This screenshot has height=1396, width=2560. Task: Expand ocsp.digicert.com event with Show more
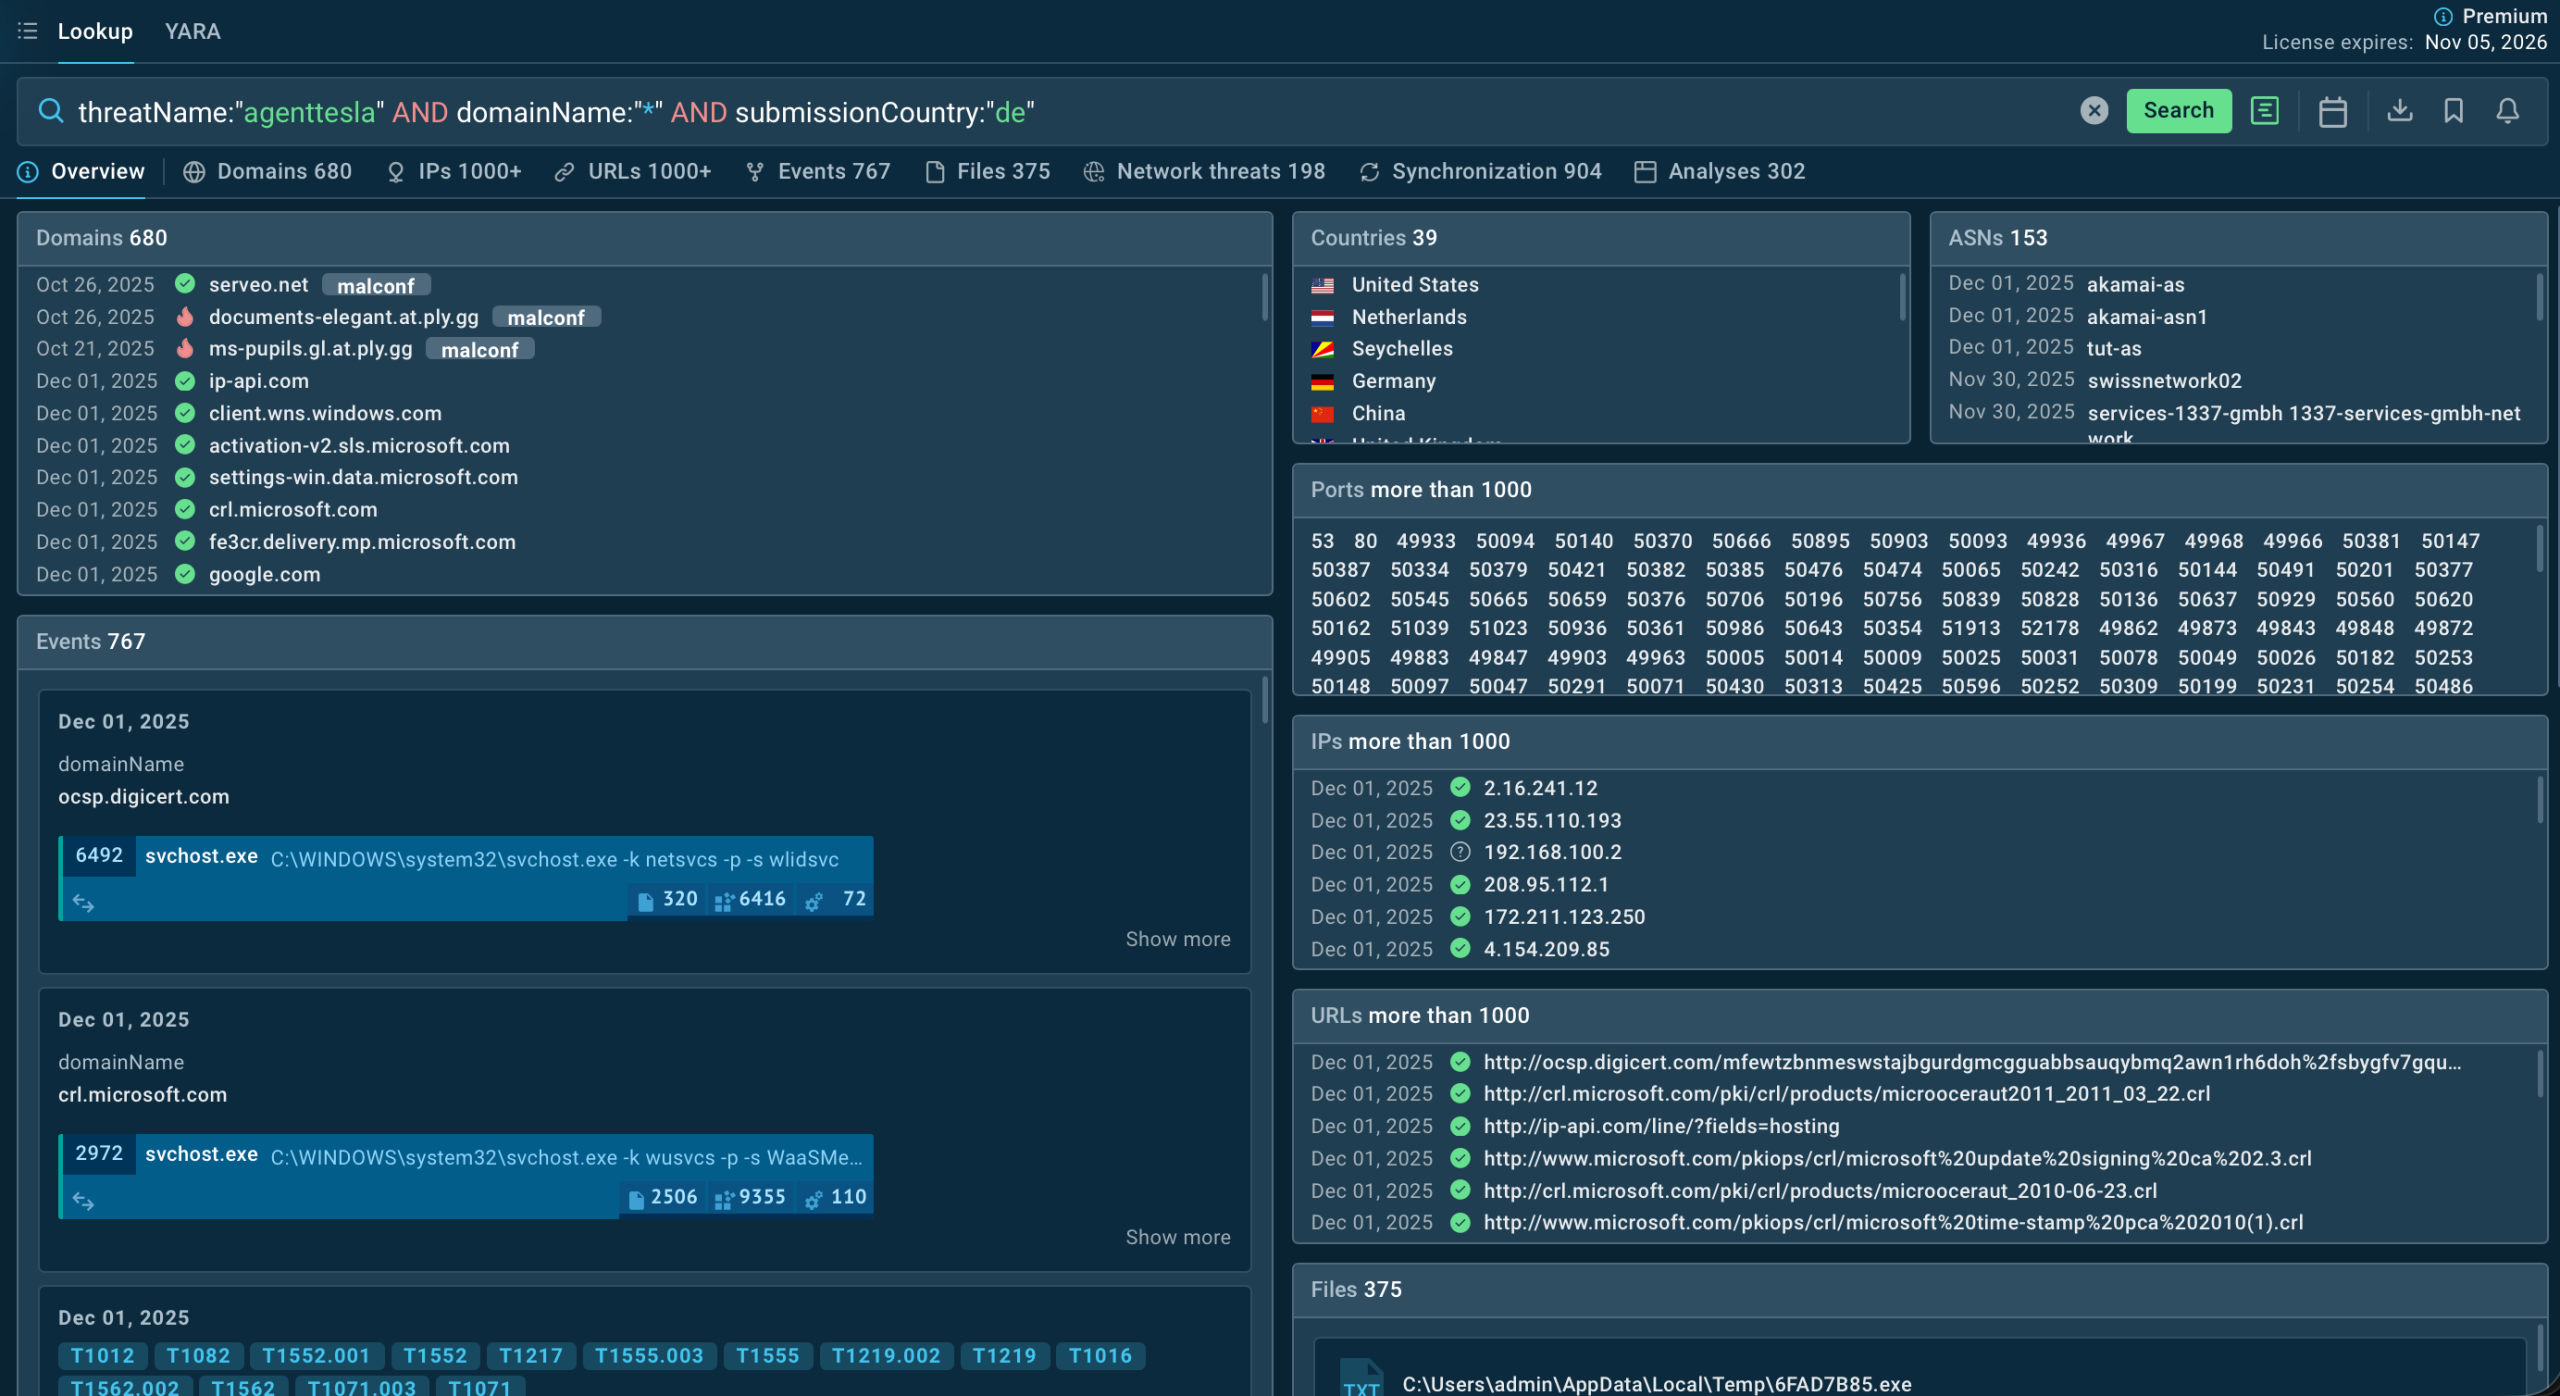tap(1177, 939)
